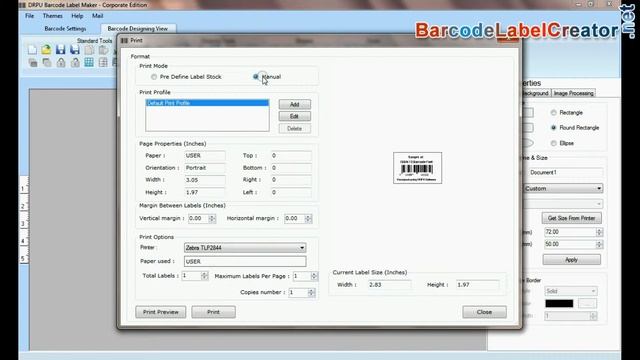Click the Left margin field
Image resolution: width=640 pixels, height=360 pixels.
pos(291,192)
